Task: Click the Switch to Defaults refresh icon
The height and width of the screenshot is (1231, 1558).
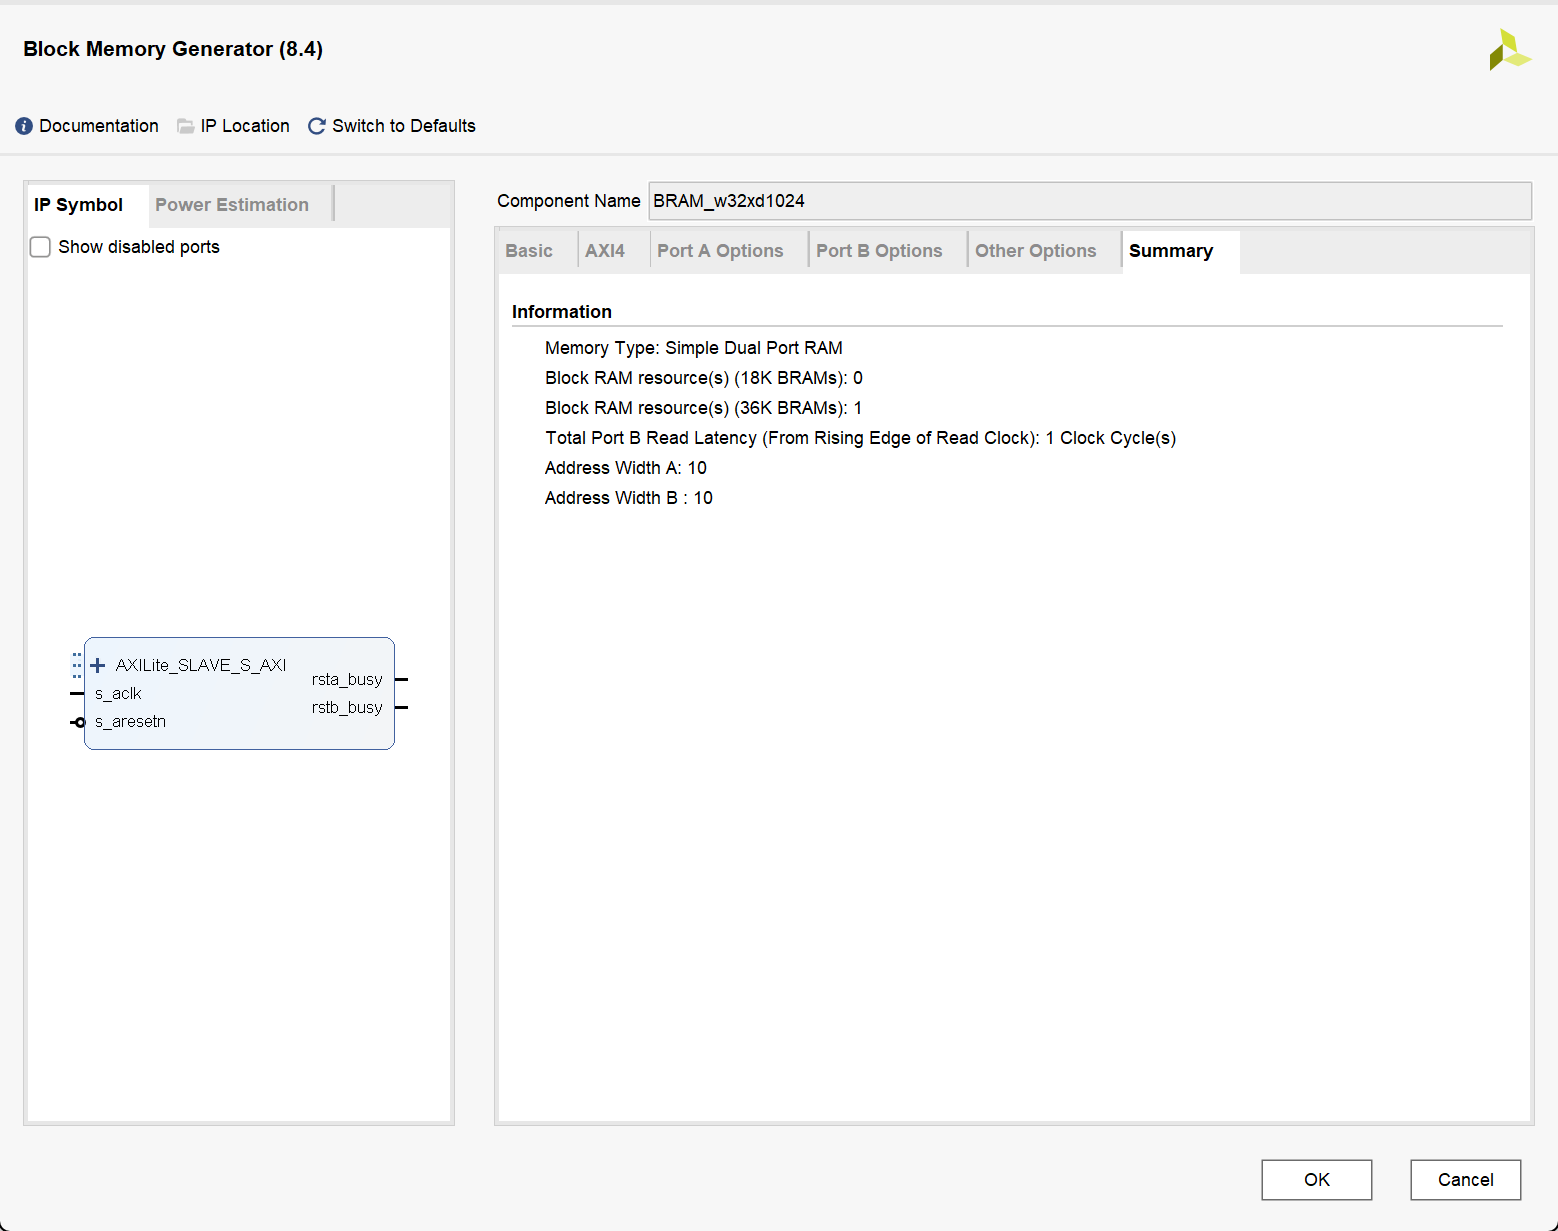Action: (x=317, y=126)
